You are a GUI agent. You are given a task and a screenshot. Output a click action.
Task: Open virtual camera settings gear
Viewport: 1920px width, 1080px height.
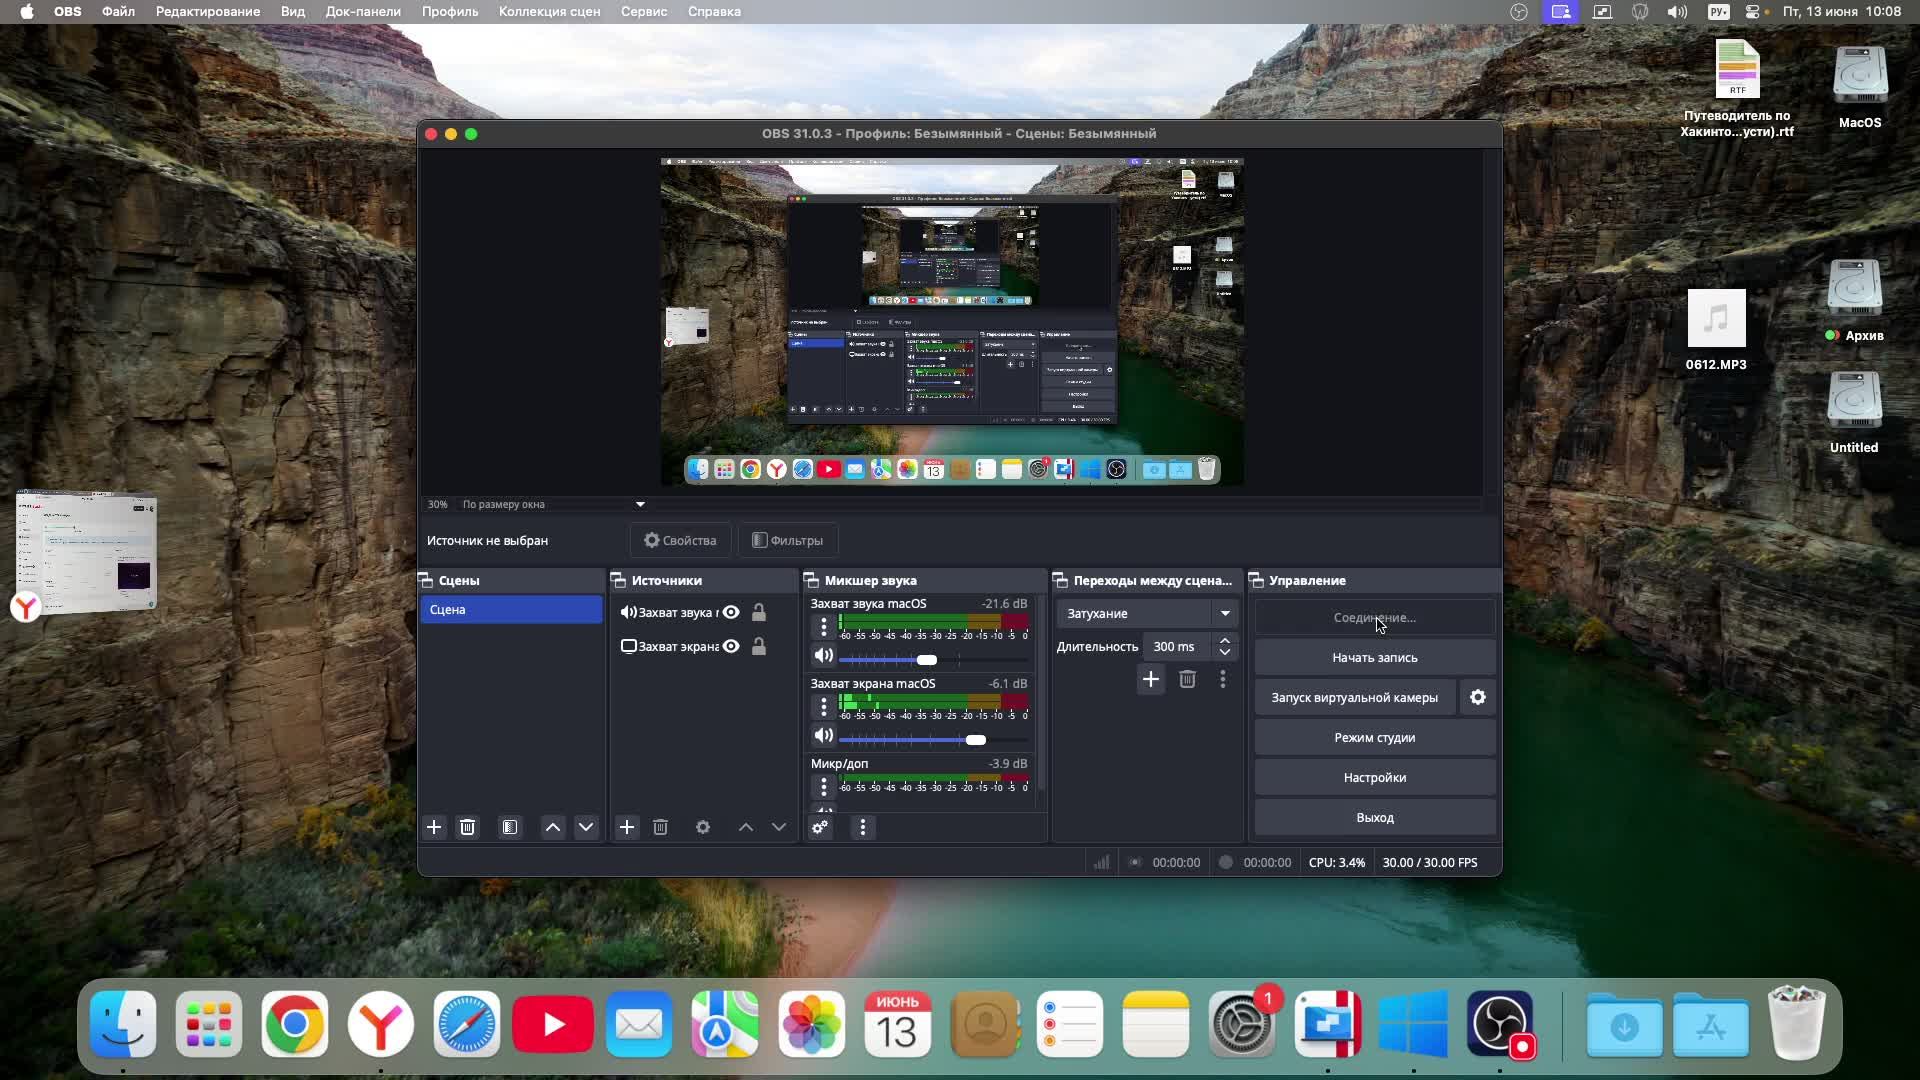point(1478,697)
